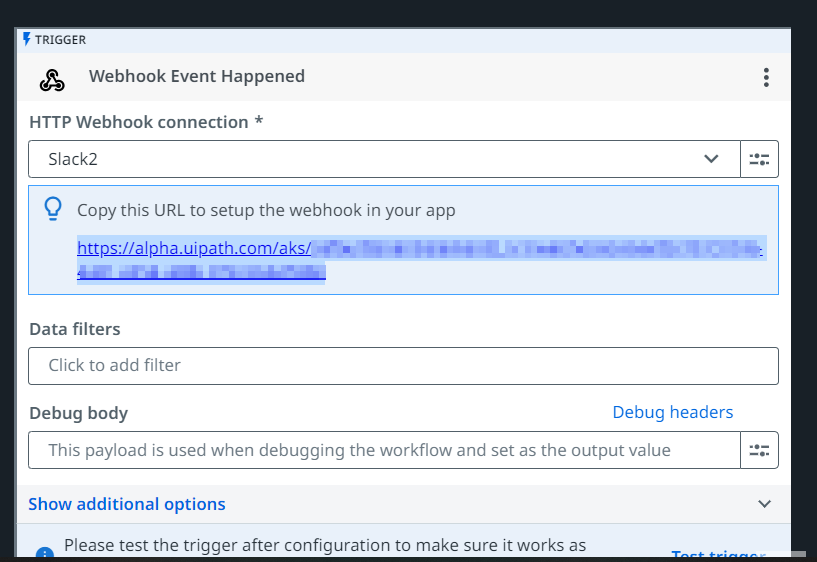Click the lightbulb hint icon
The width and height of the screenshot is (817, 562).
[53, 209]
